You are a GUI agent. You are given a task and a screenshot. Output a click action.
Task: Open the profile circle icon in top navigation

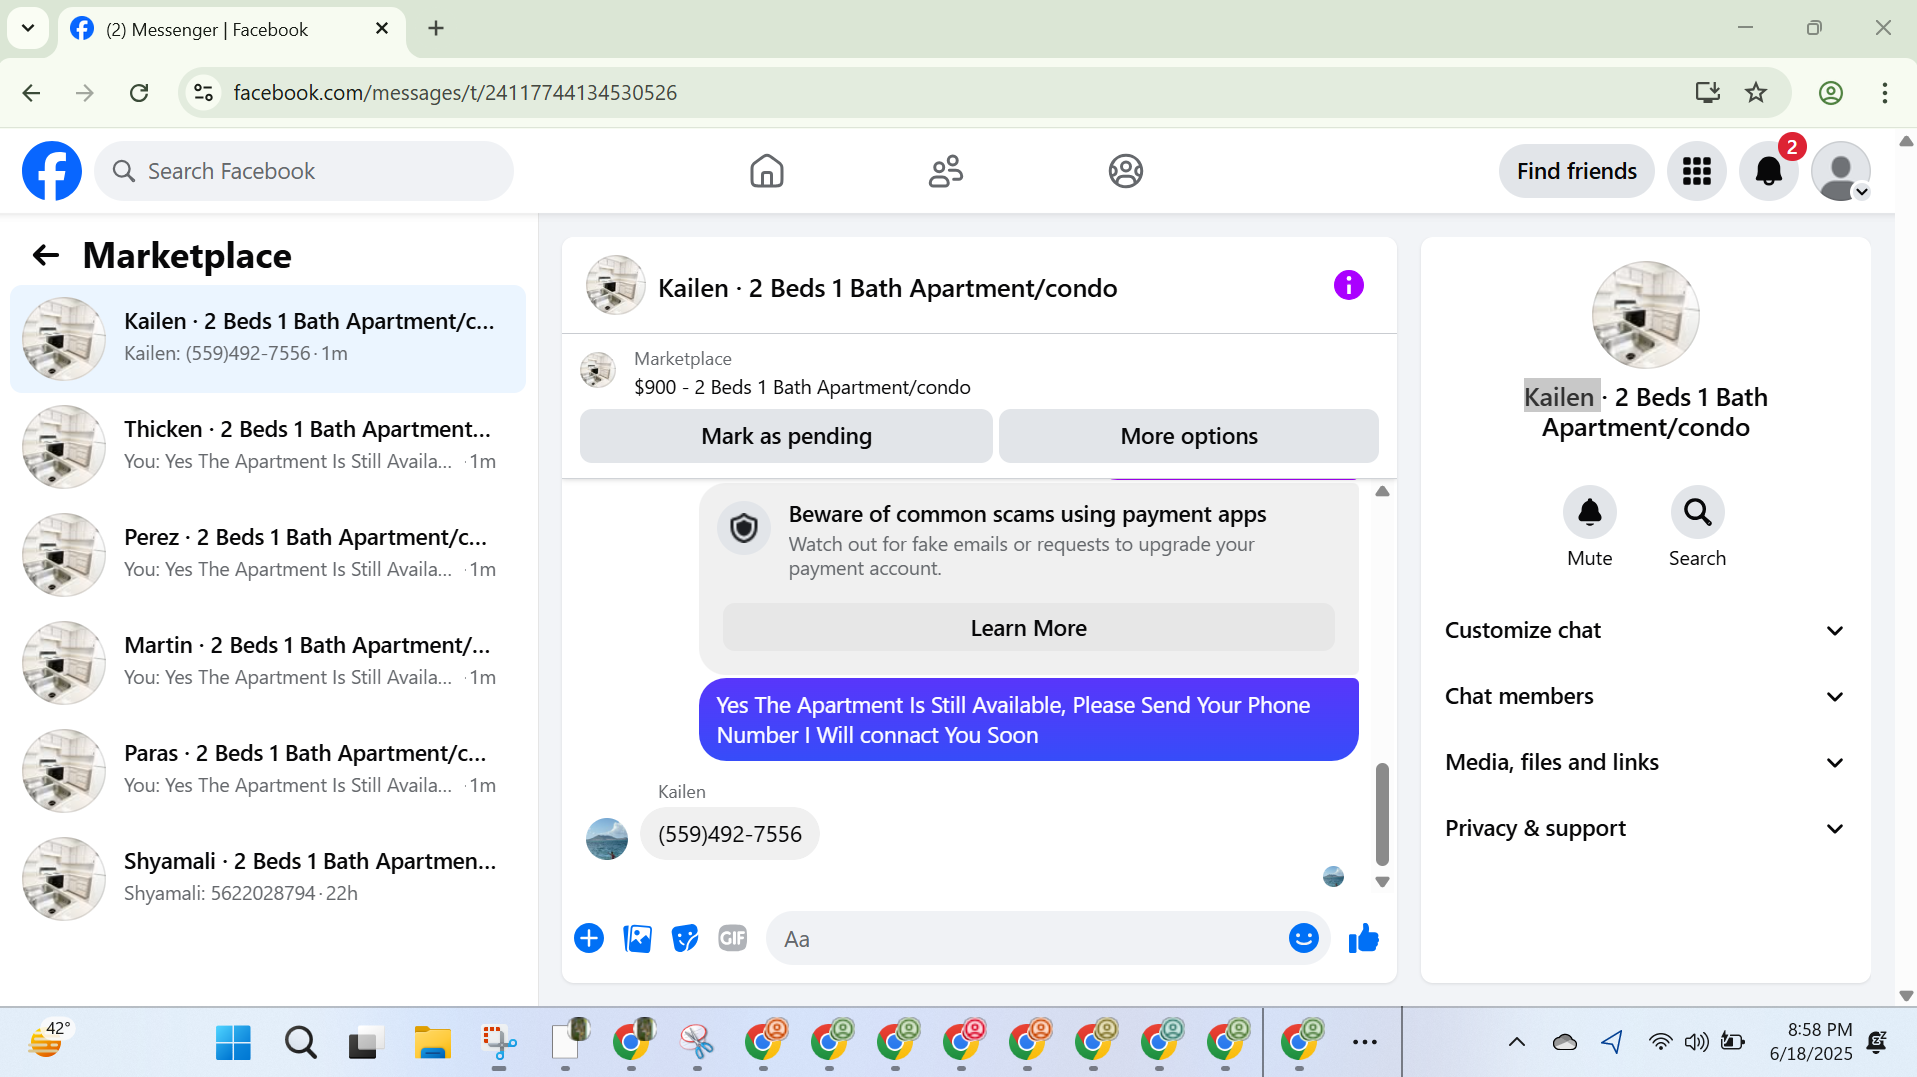tap(1126, 171)
